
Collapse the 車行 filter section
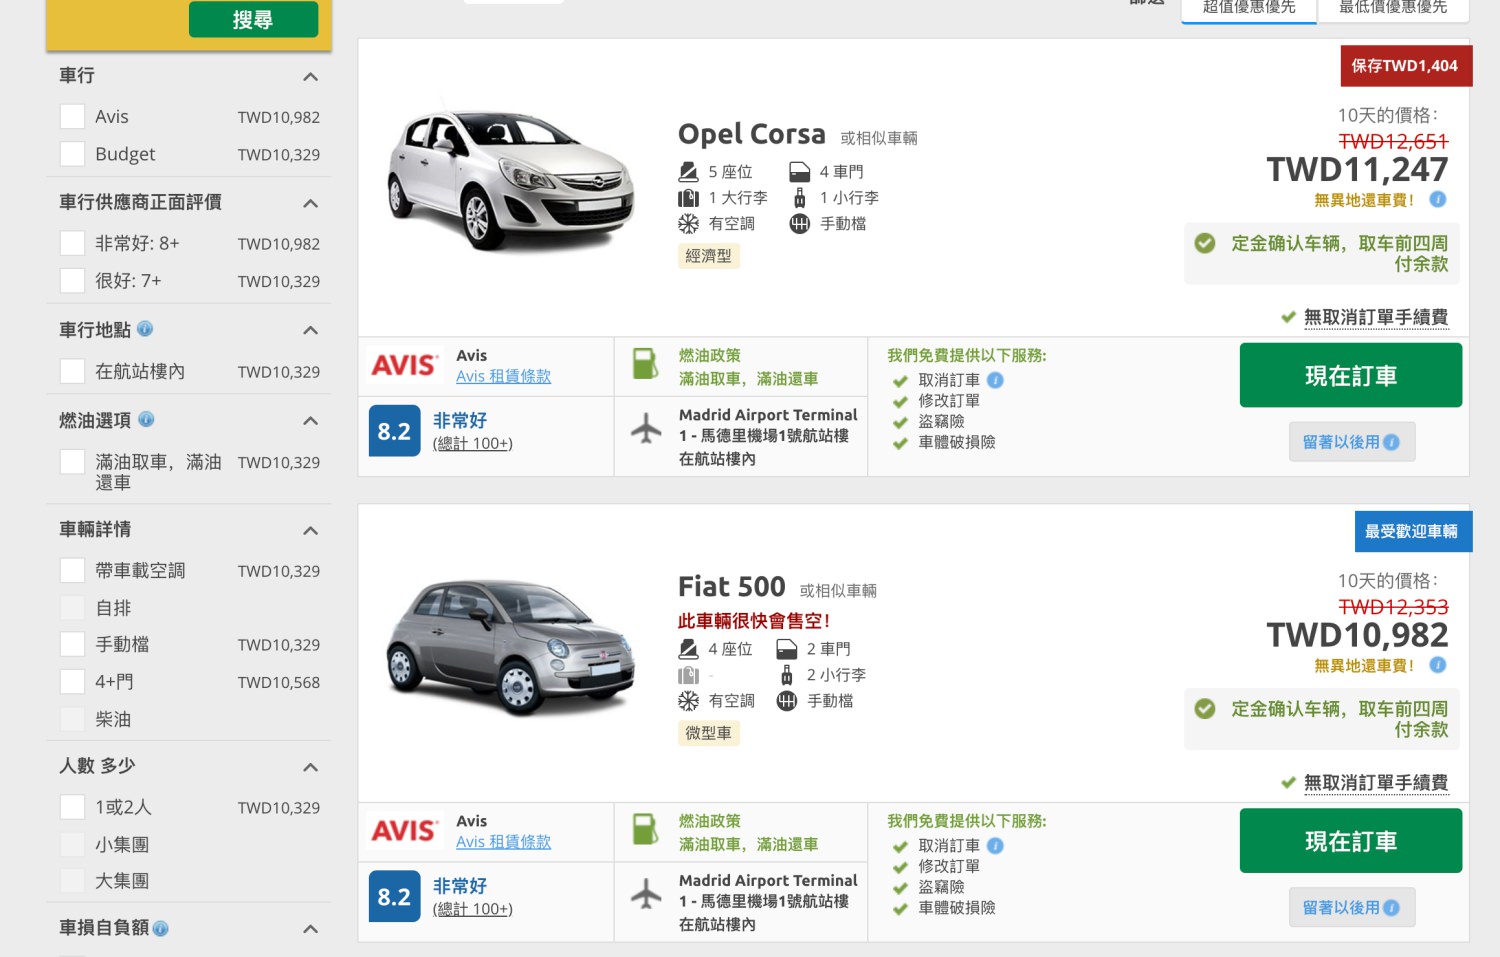pyautogui.click(x=311, y=77)
